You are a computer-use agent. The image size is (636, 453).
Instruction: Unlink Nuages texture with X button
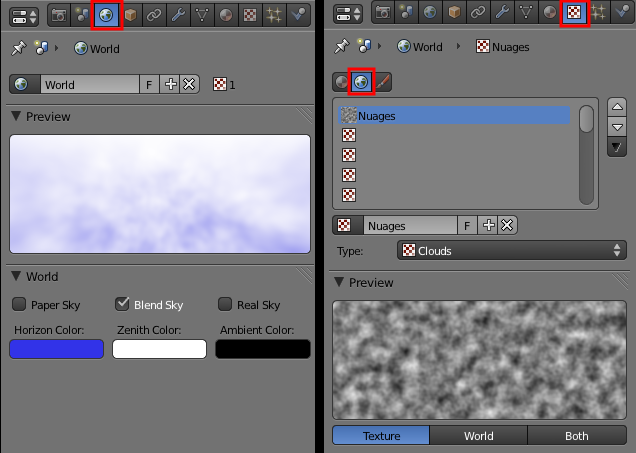507,225
